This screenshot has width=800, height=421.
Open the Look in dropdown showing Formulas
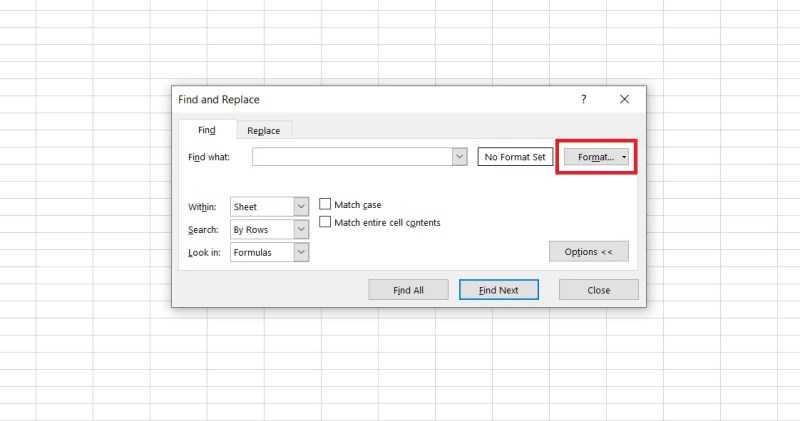(x=269, y=252)
